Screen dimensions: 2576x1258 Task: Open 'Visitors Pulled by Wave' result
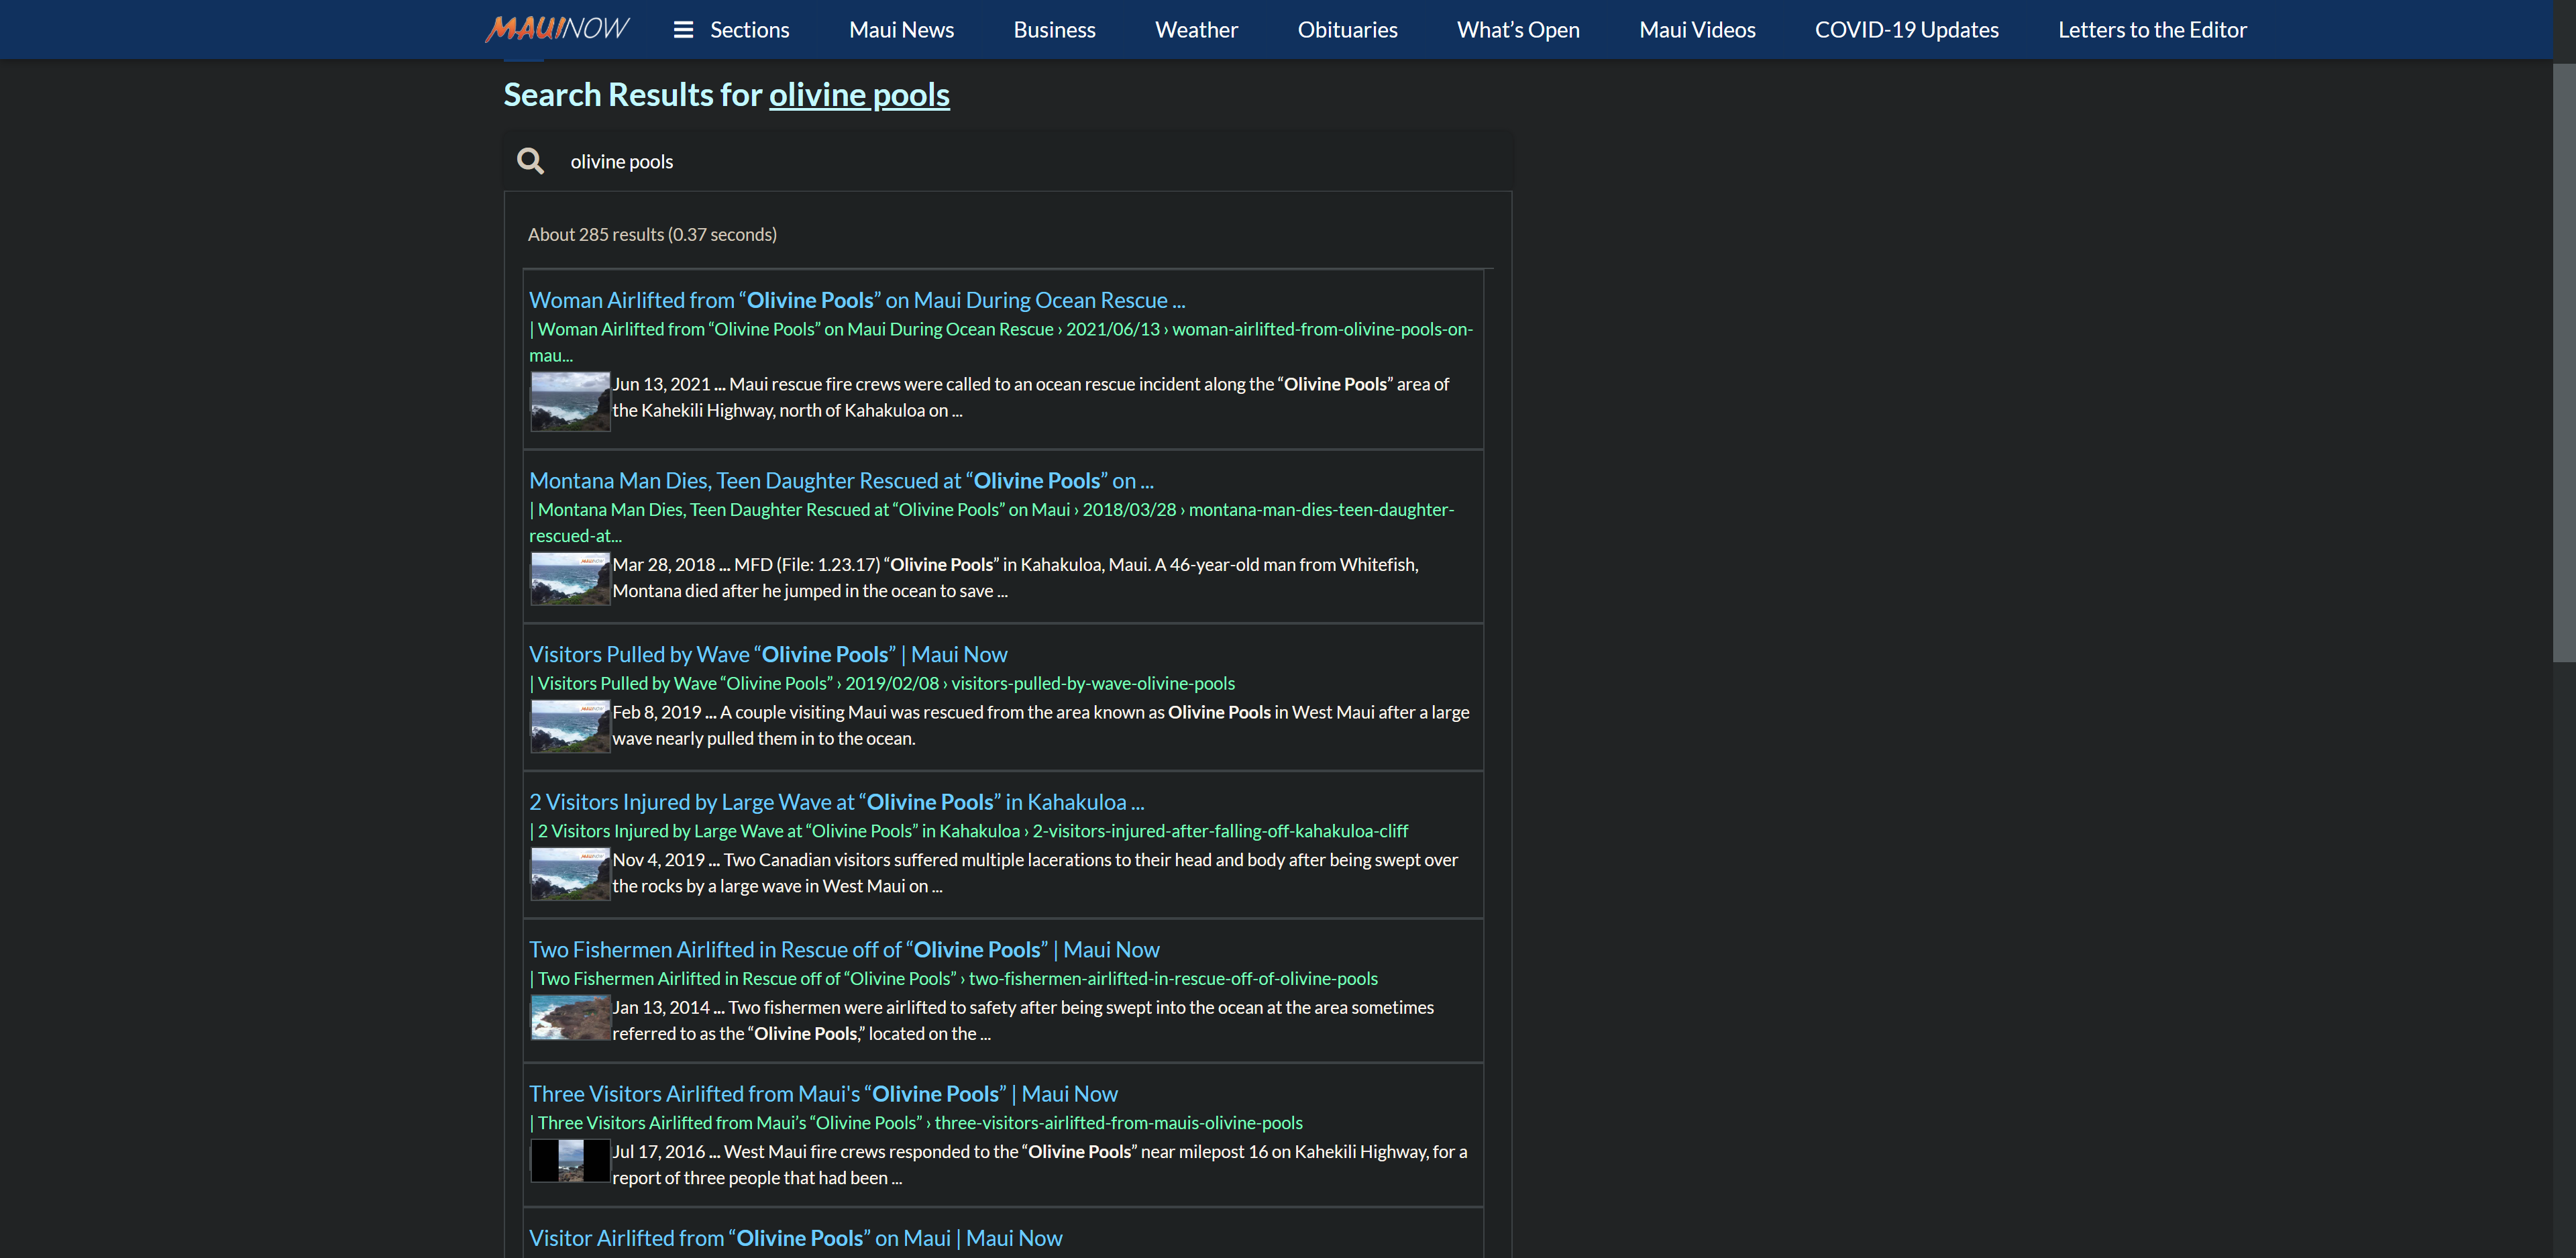[768, 654]
